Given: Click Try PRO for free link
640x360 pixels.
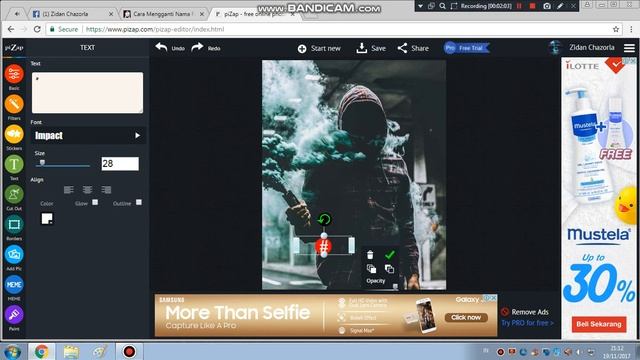Looking at the screenshot, I should click(527, 323).
